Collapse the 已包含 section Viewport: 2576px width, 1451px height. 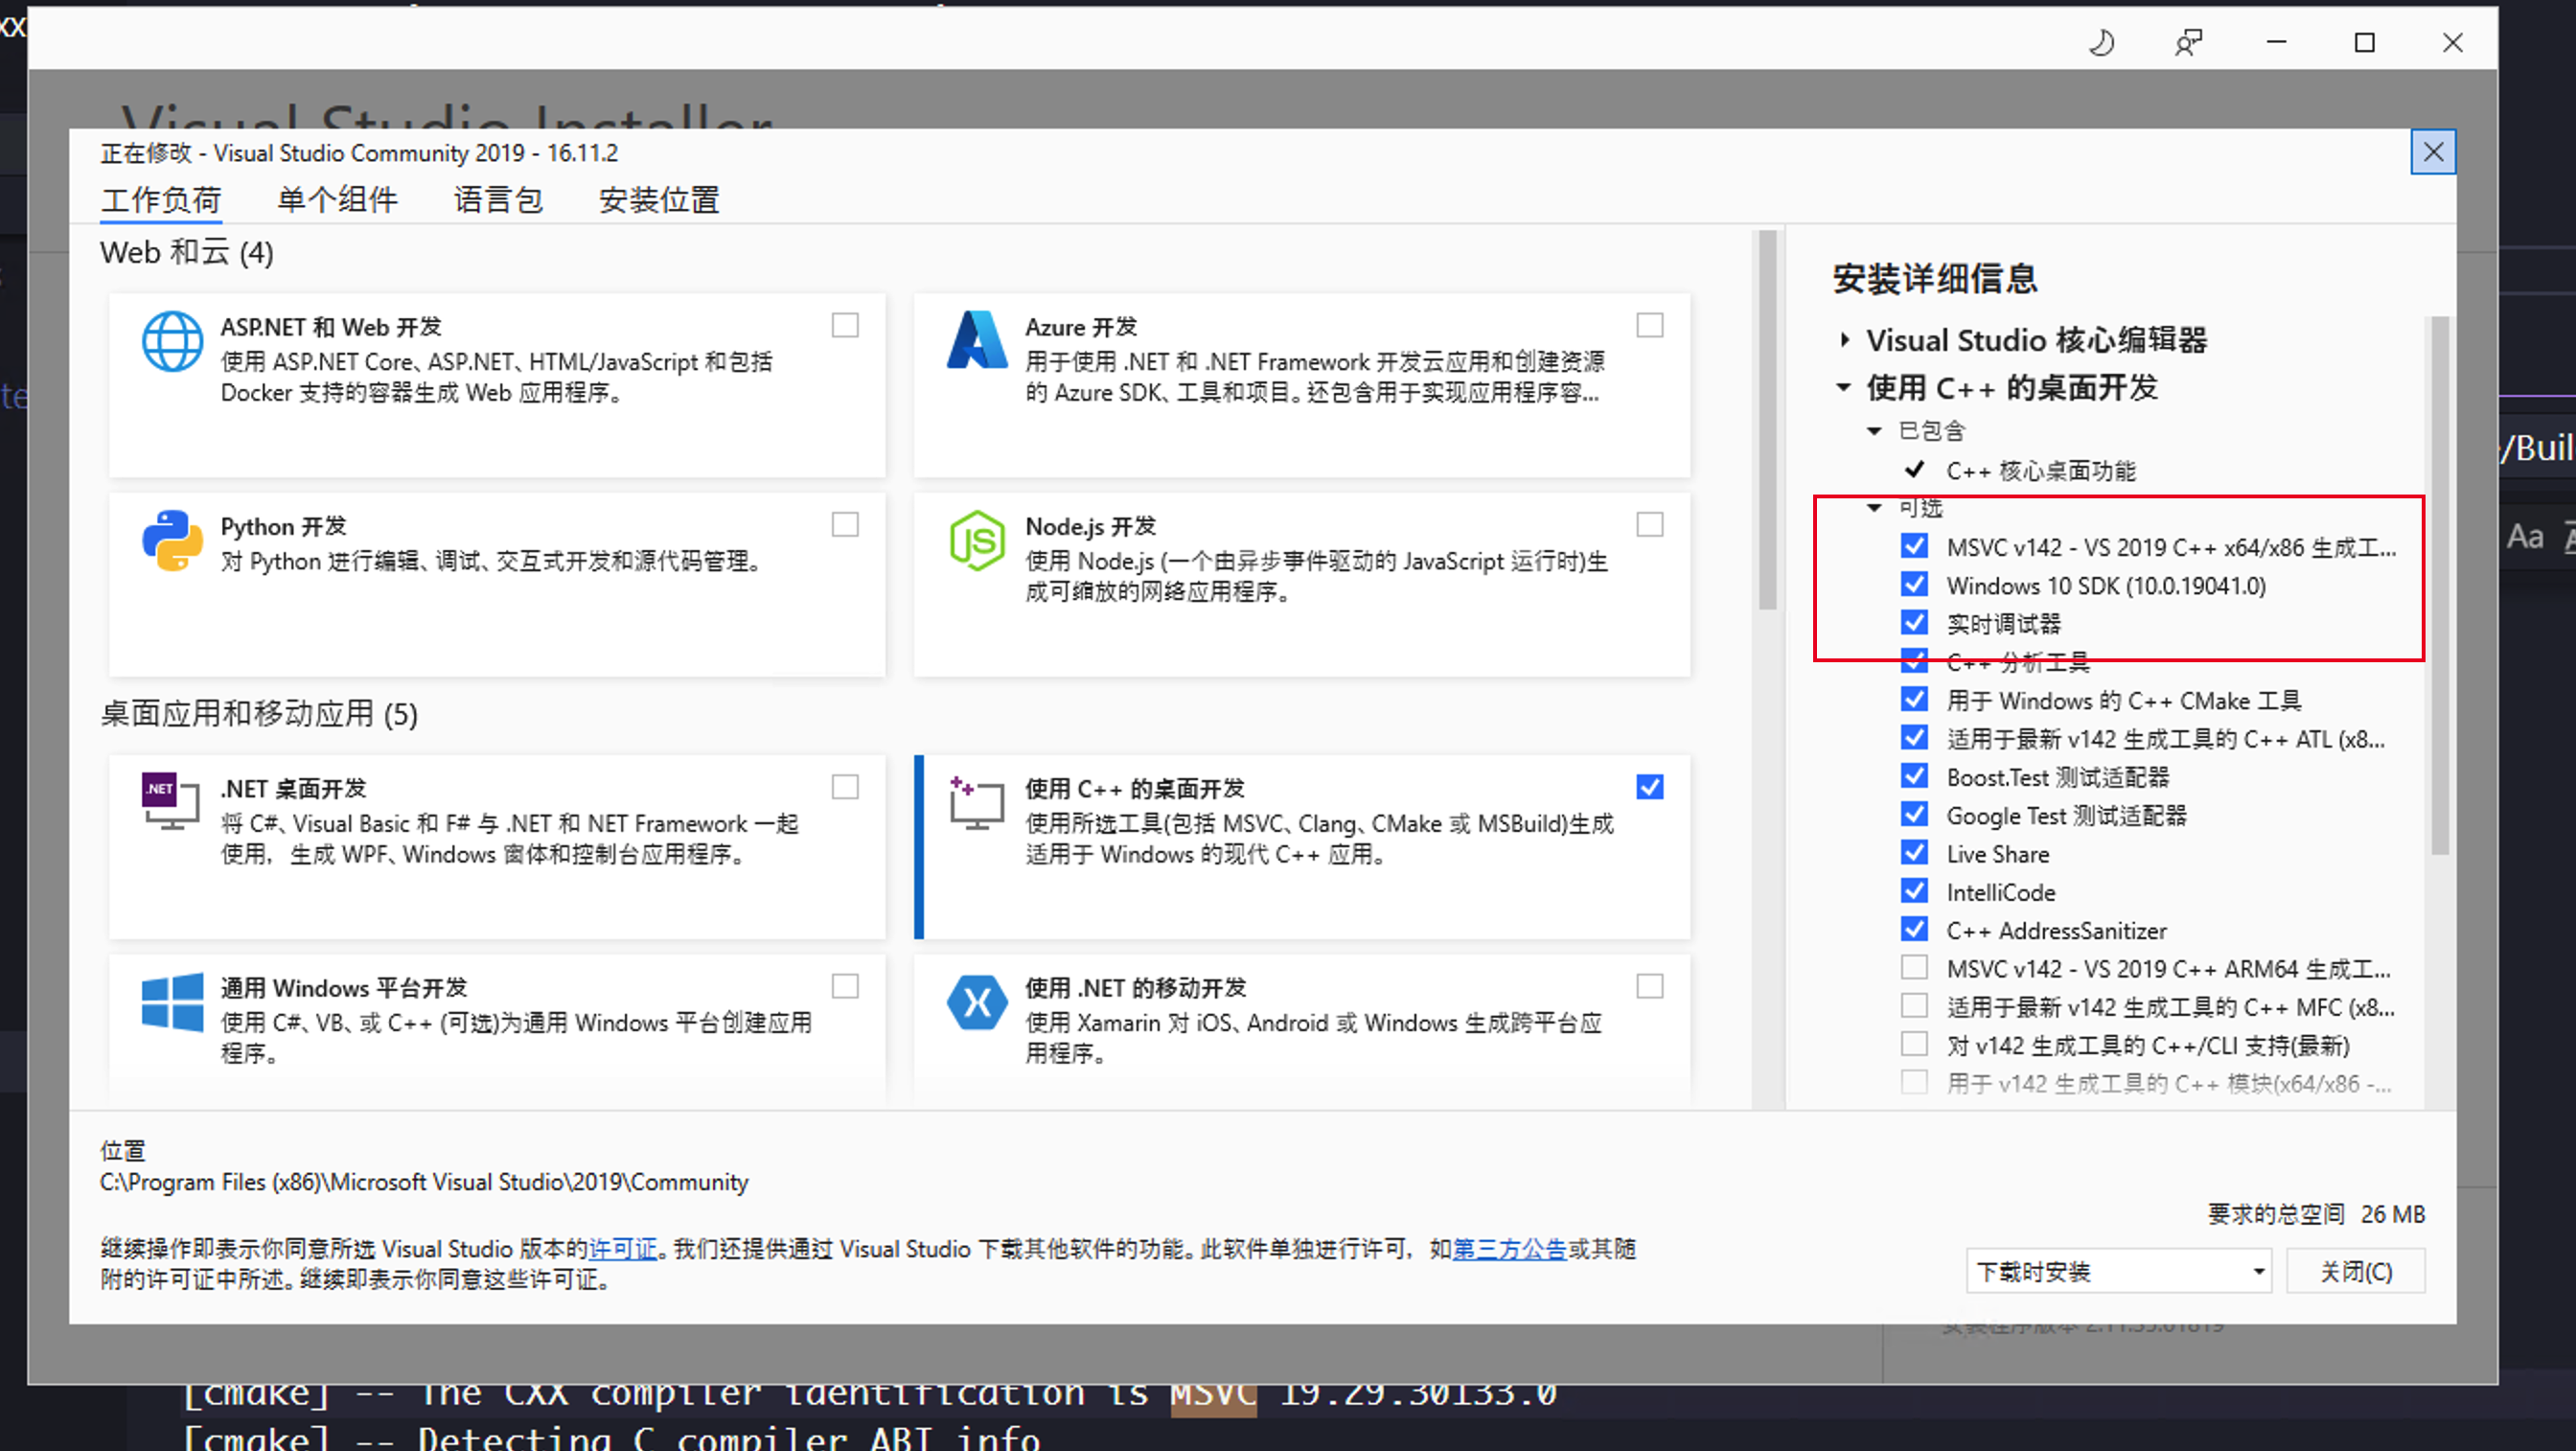(x=1874, y=430)
